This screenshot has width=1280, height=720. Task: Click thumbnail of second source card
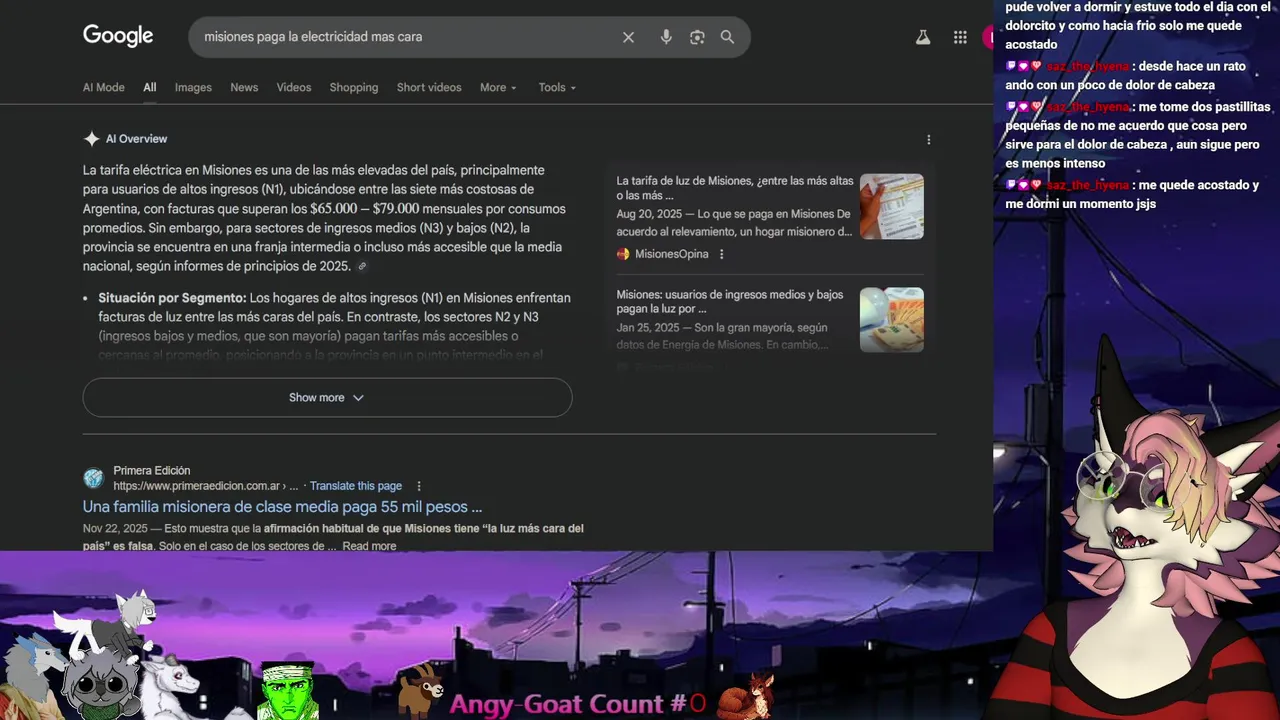(892, 320)
